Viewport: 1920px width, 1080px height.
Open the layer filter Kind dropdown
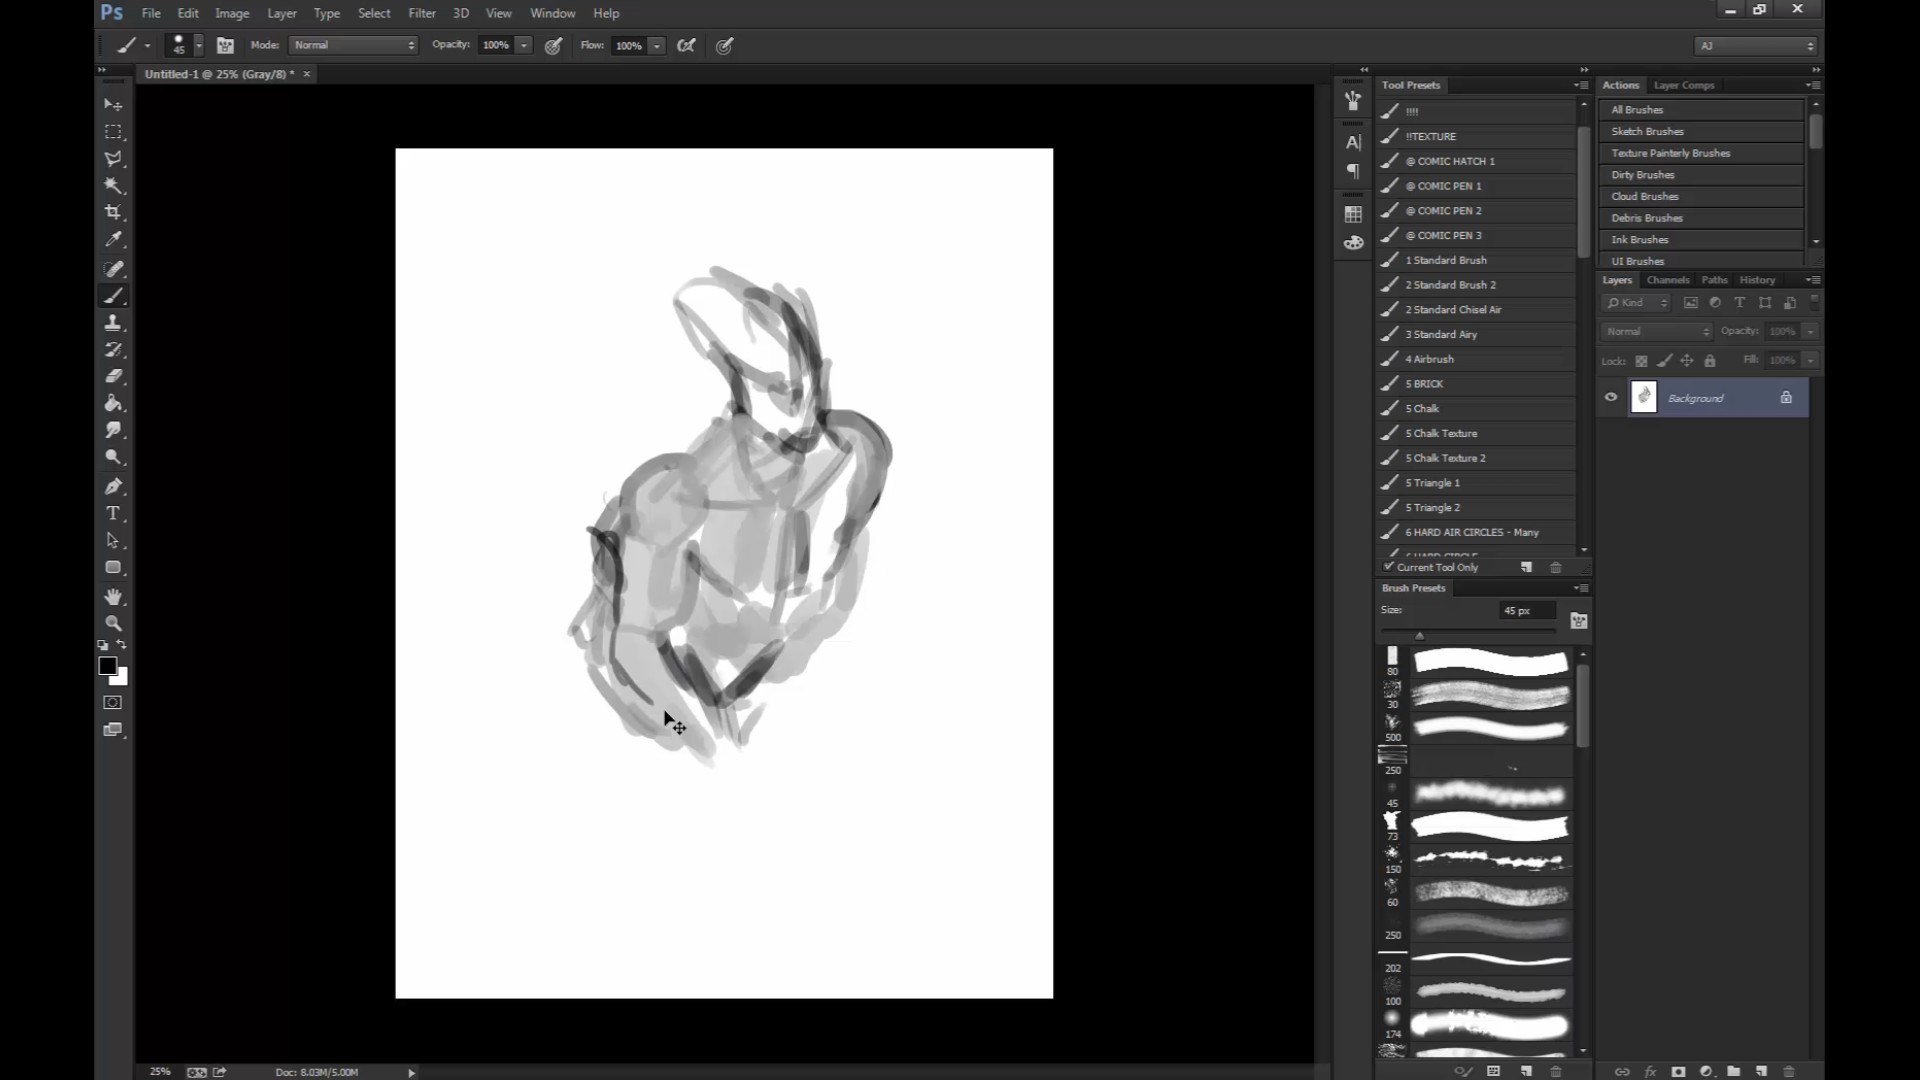(1636, 303)
